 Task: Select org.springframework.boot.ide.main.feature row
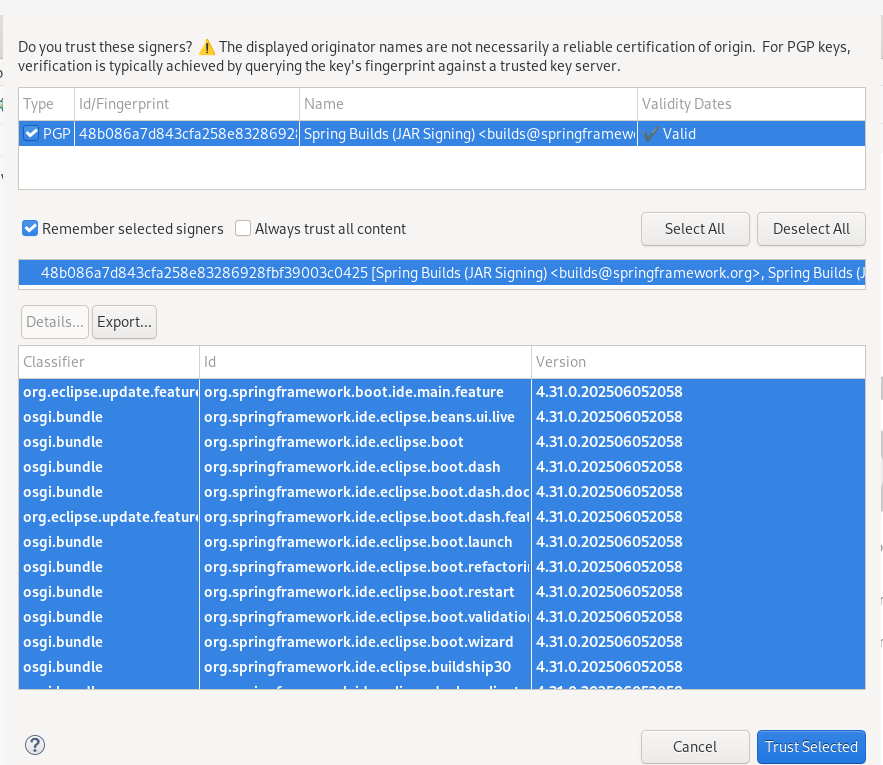click(442, 392)
